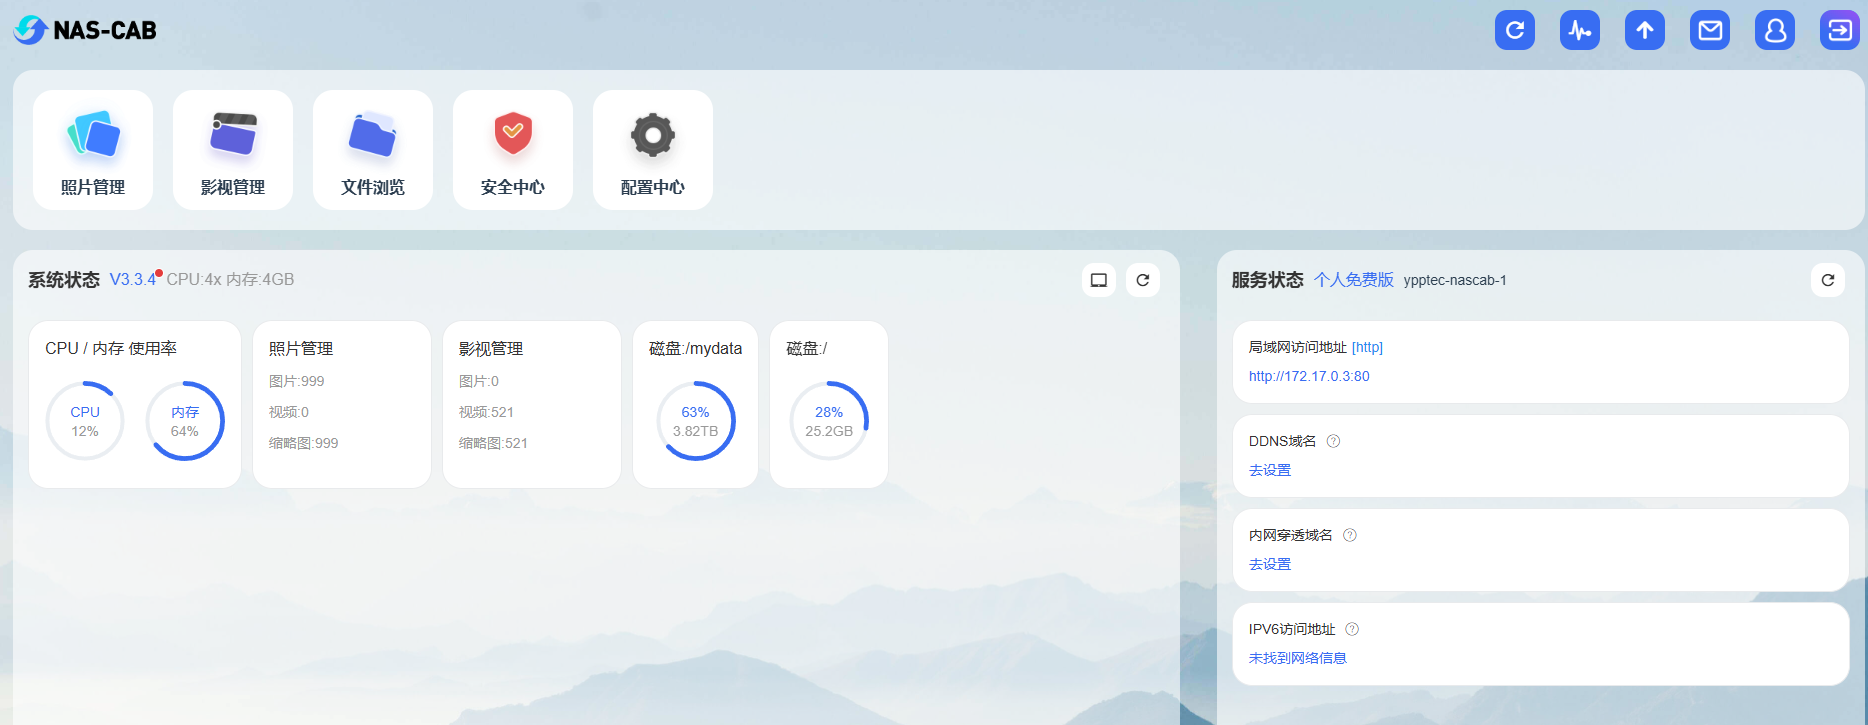Click 图片:999 in photo stats

[x=297, y=381]
